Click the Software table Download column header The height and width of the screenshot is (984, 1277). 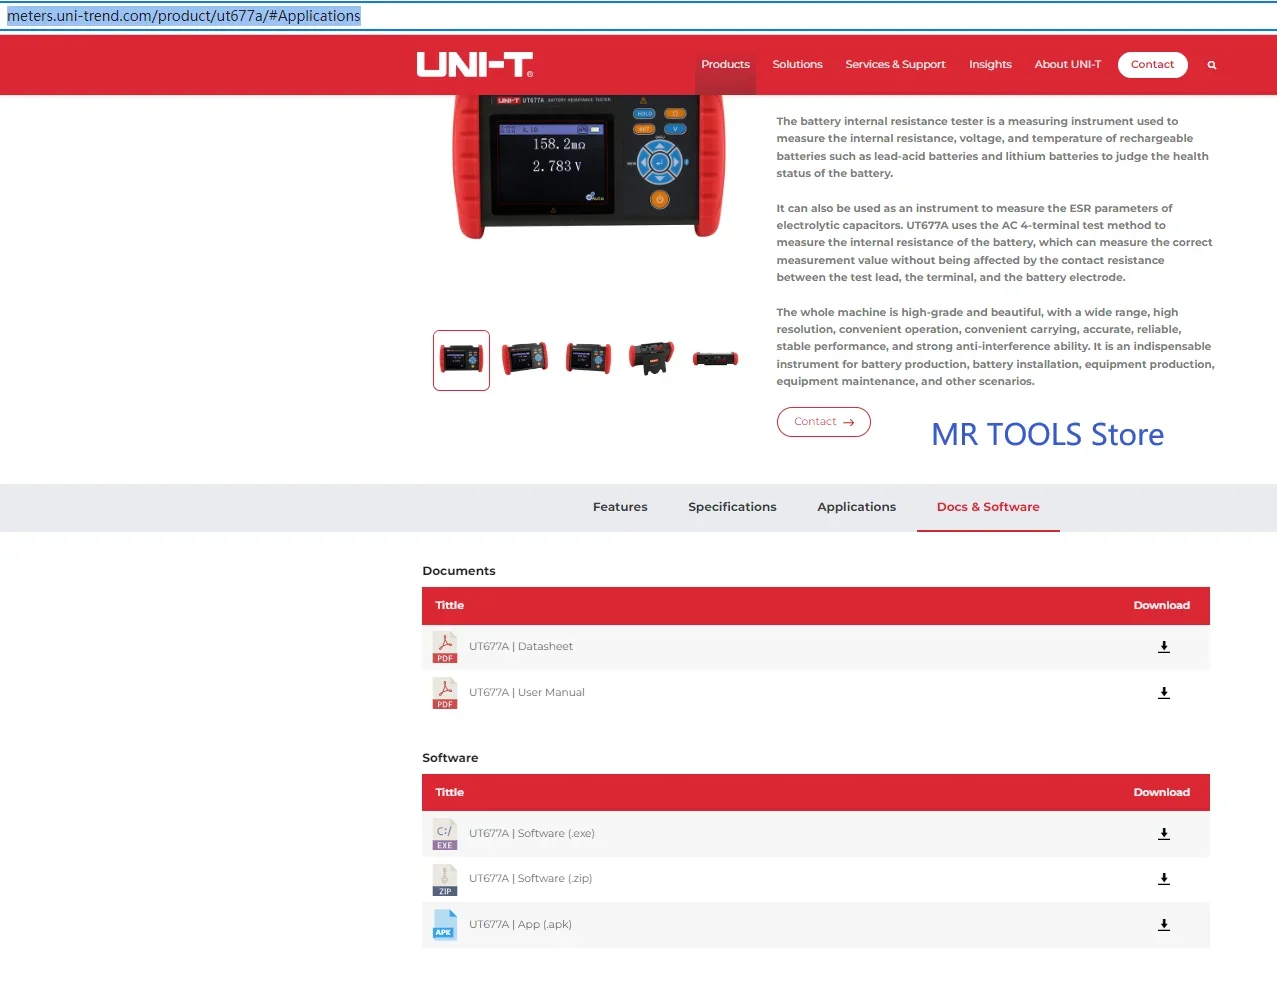1161,793
